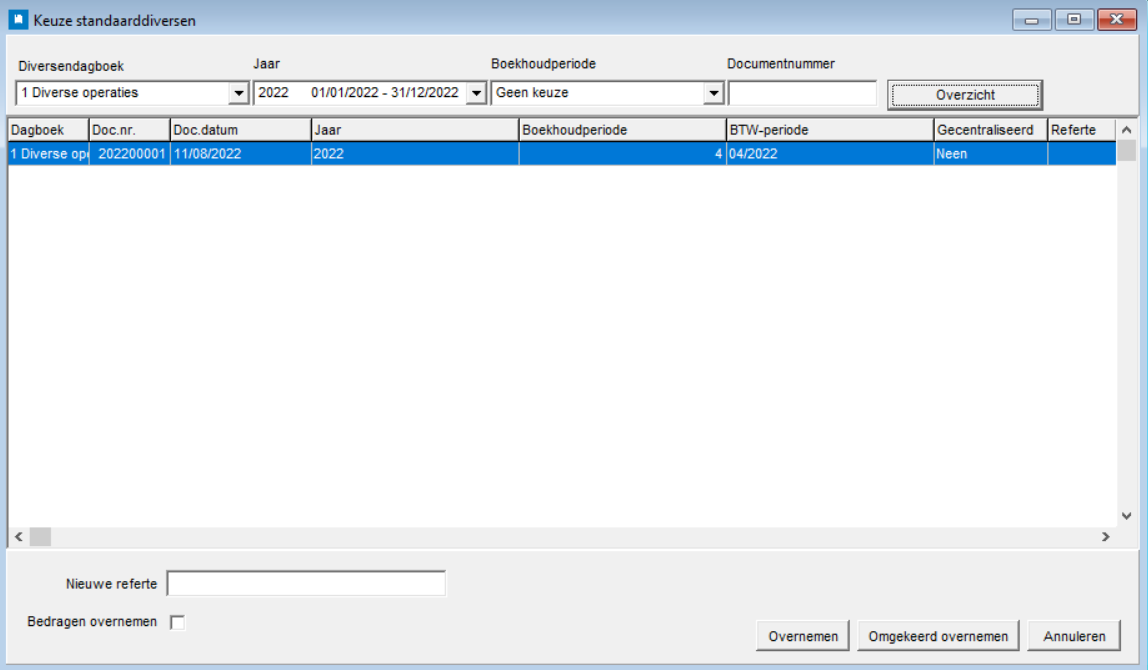Expand the Jaar dropdown list
The width and height of the screenshot is (1148, 670).
(x=477, y=93)
